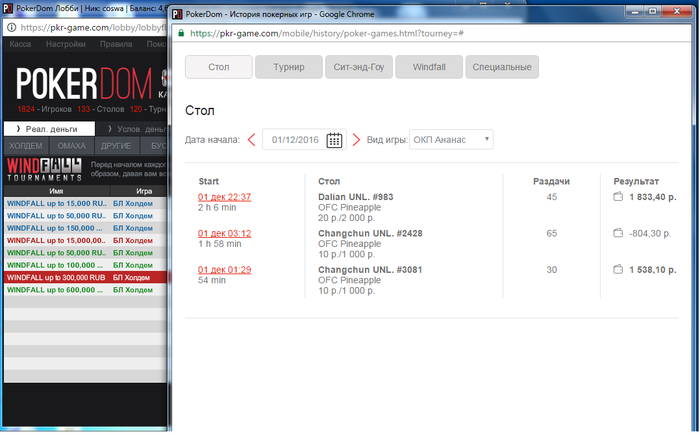Open Касса menu in lobby window
This screenshot has width=700, height=434.
(20, 44)
